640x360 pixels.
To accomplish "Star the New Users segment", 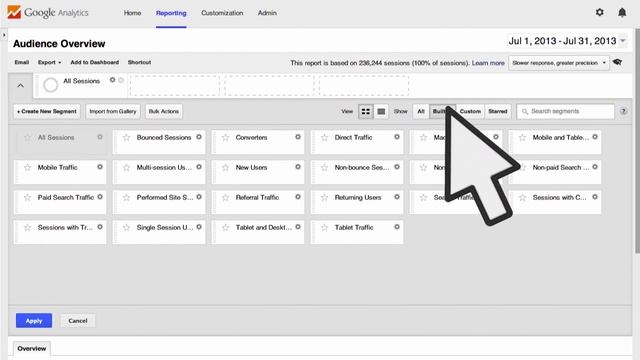I will (225, 167).
